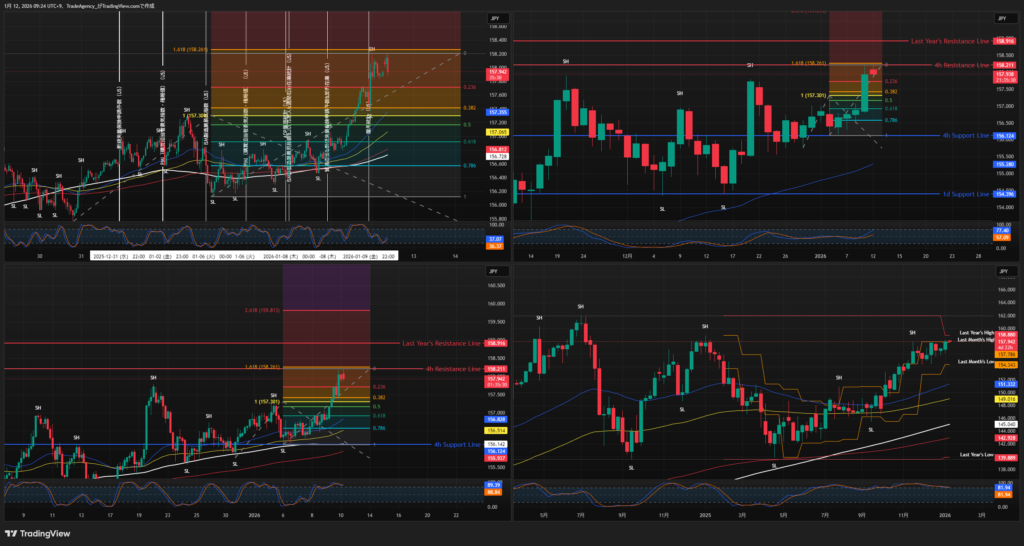Click the 158.916 price tag in the bottom-left chart
Image resolution: width=1024 pixels, height=546 pixels.
[x=494, y=343]
